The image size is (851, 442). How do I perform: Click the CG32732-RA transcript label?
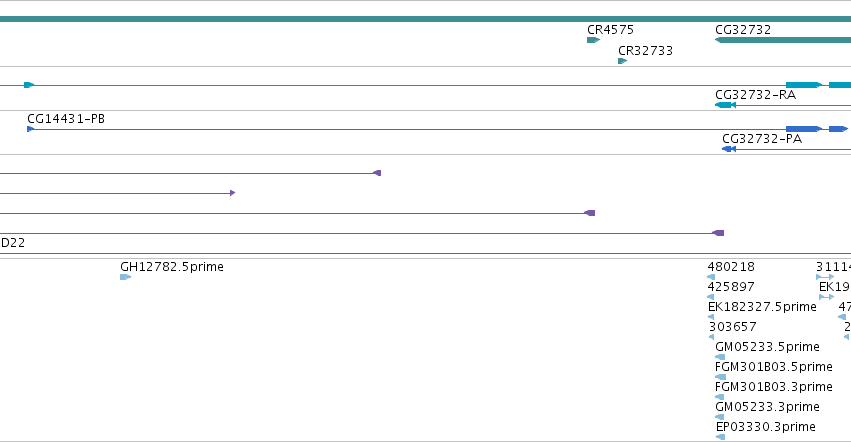[755, 95]
